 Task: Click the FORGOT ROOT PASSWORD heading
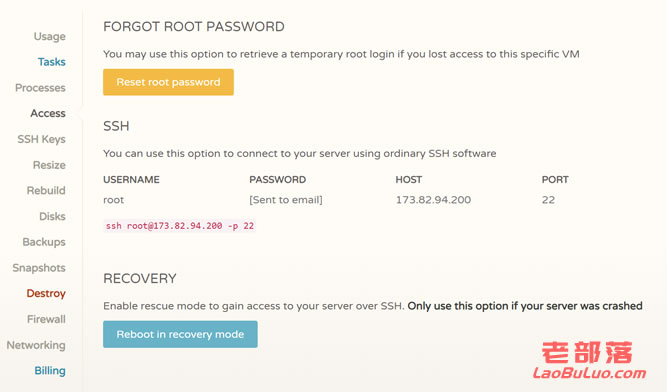click(194, 26)
